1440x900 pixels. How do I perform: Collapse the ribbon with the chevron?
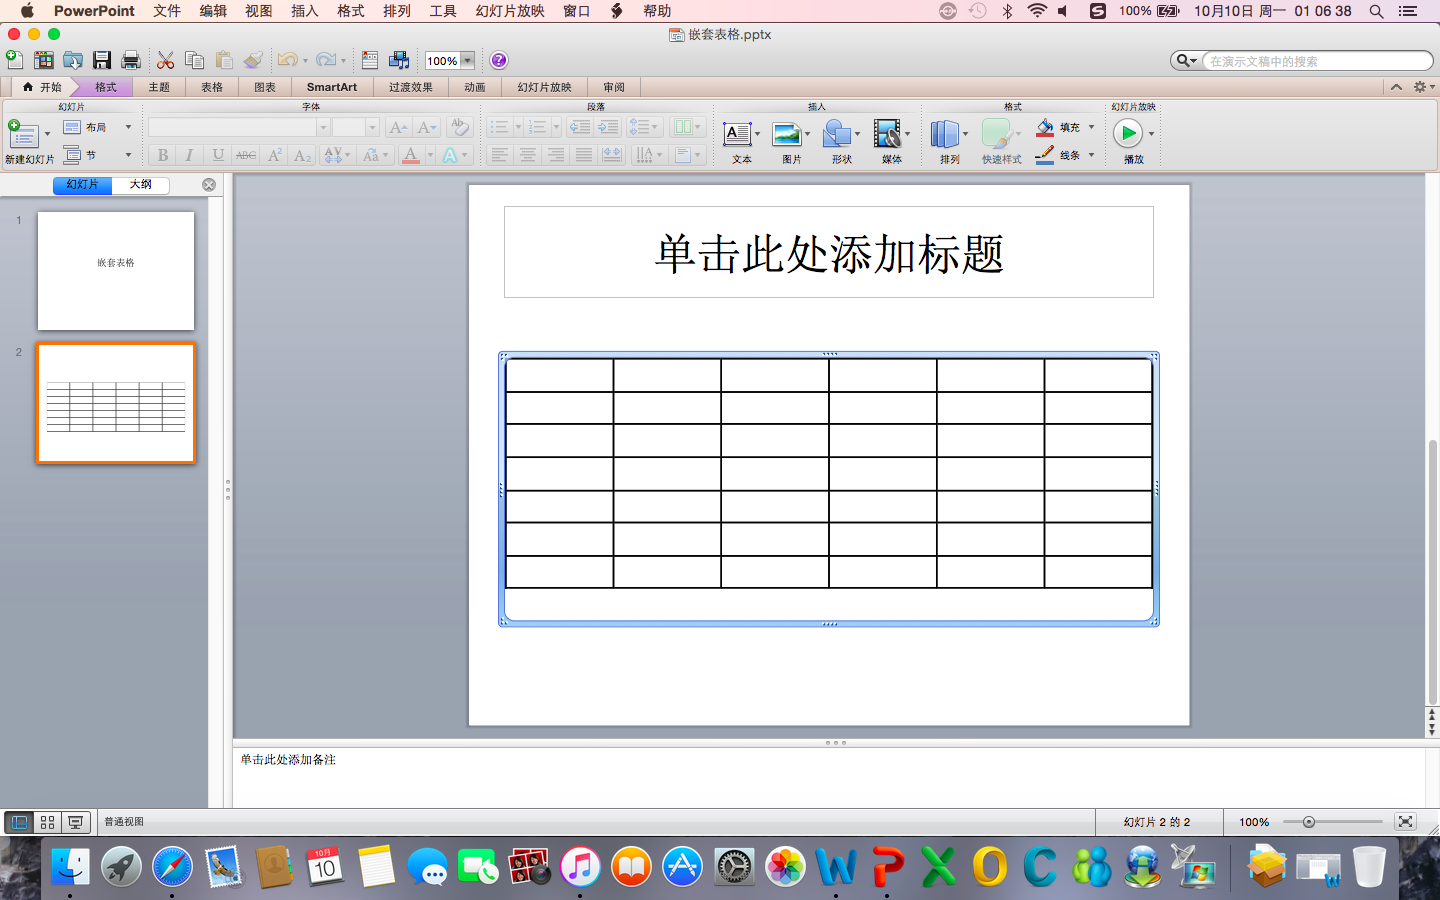click(x=1396, y=87)
